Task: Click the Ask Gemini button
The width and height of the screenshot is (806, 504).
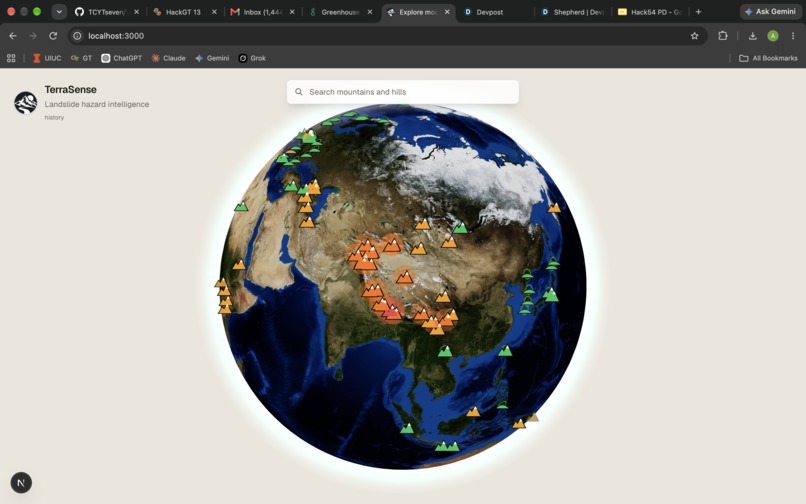Action: [770, 11]
